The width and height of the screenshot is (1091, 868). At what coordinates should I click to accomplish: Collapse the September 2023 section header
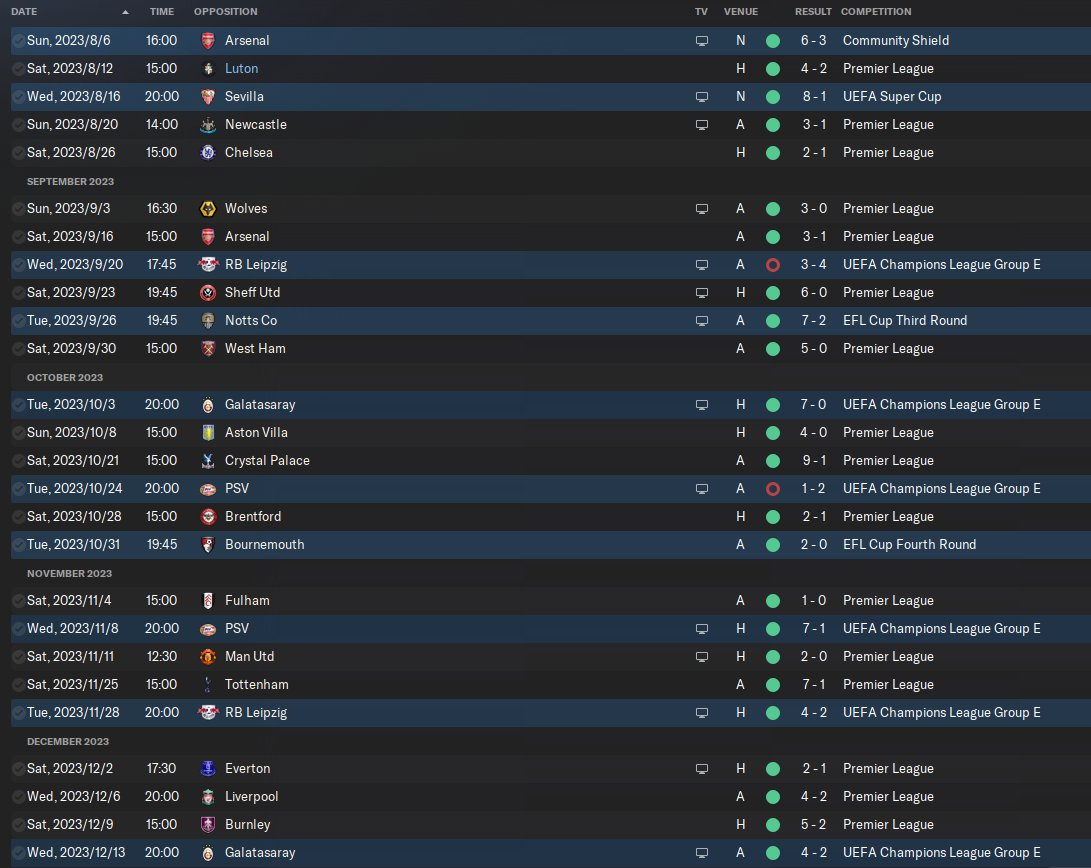click(70, 181)
